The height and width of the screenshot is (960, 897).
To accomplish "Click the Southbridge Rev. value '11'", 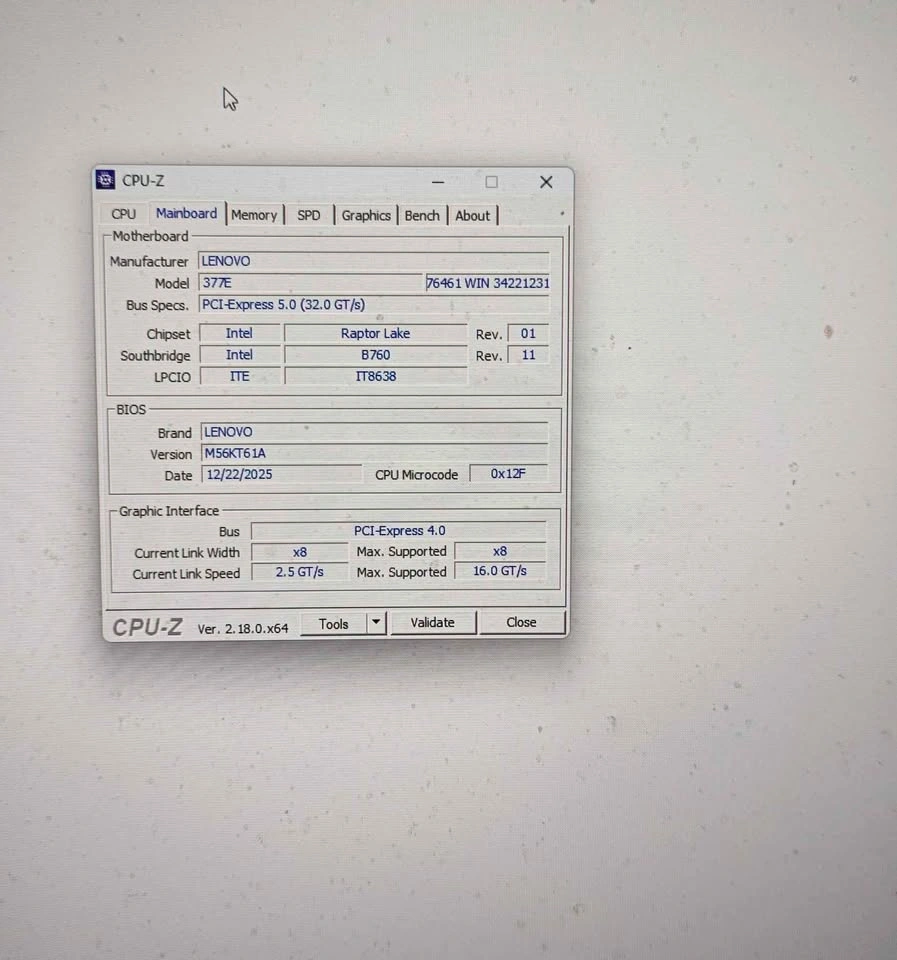I will 528,354.
